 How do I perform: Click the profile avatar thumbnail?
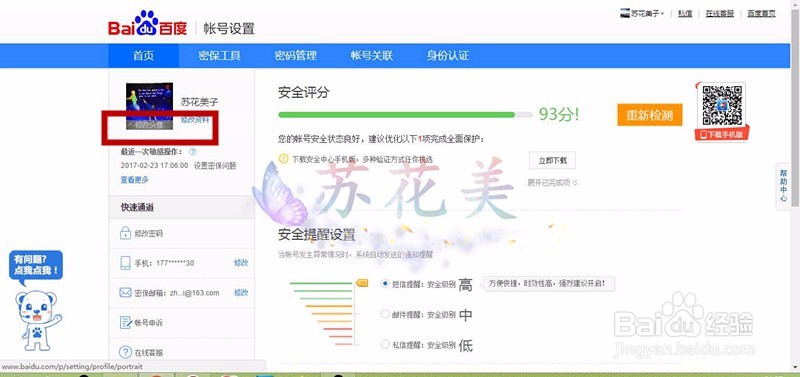149,105
